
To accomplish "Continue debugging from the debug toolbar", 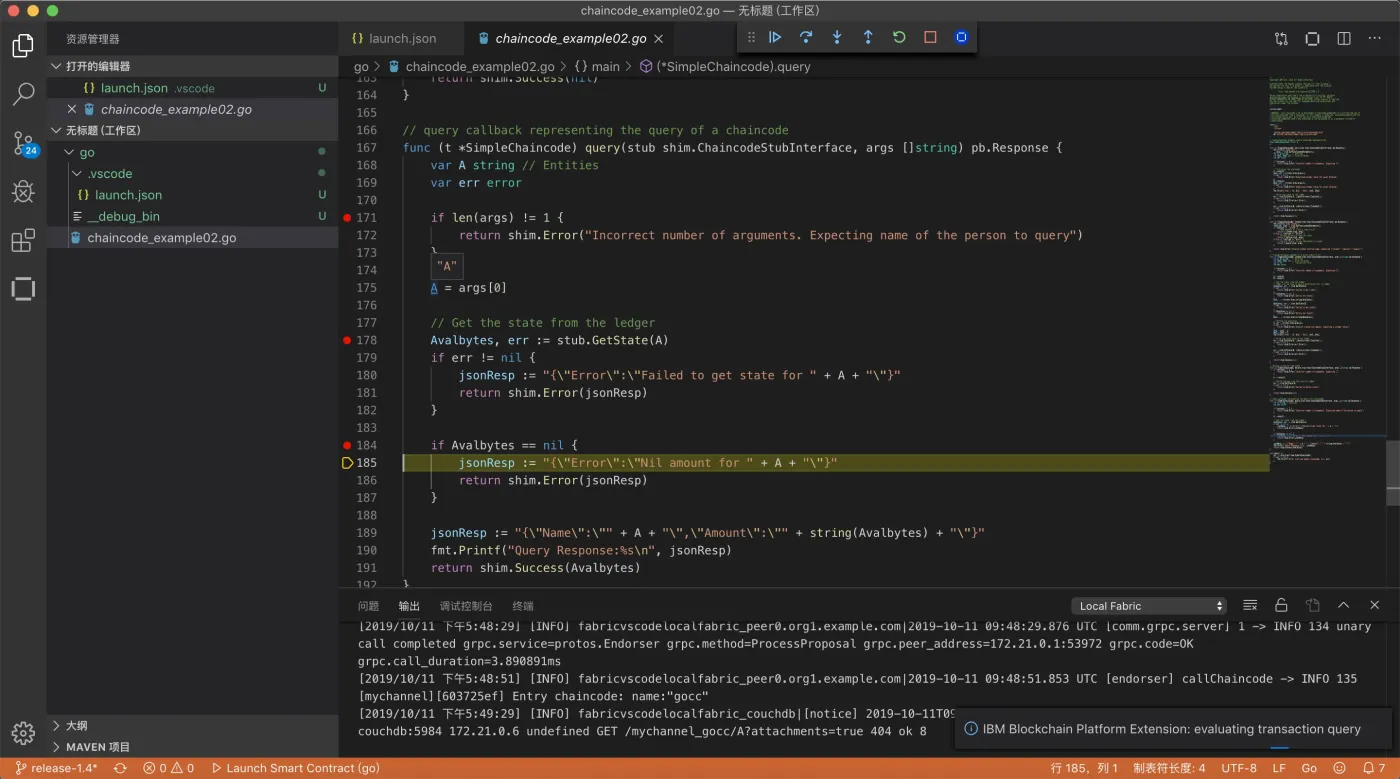I will [775, 37].
